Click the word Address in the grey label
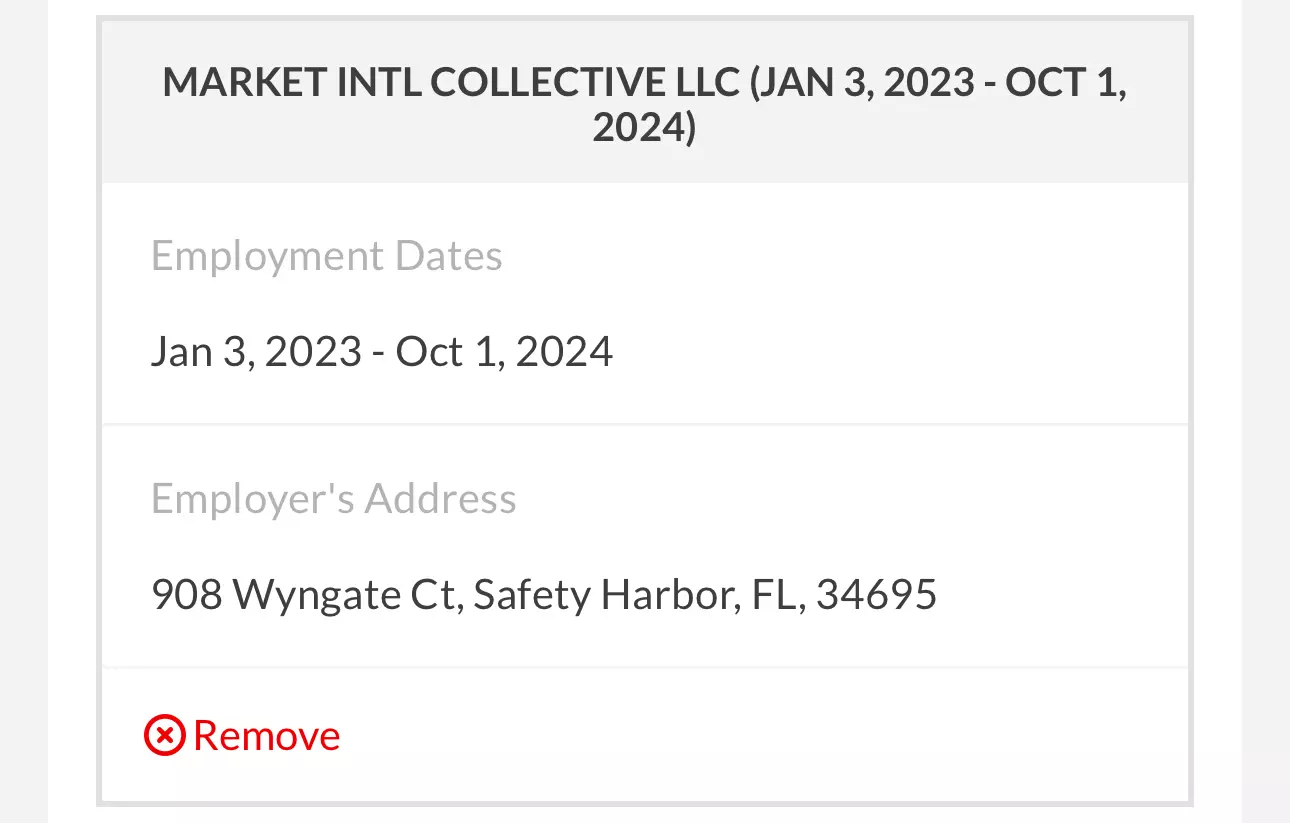 [x=440, y=498]
